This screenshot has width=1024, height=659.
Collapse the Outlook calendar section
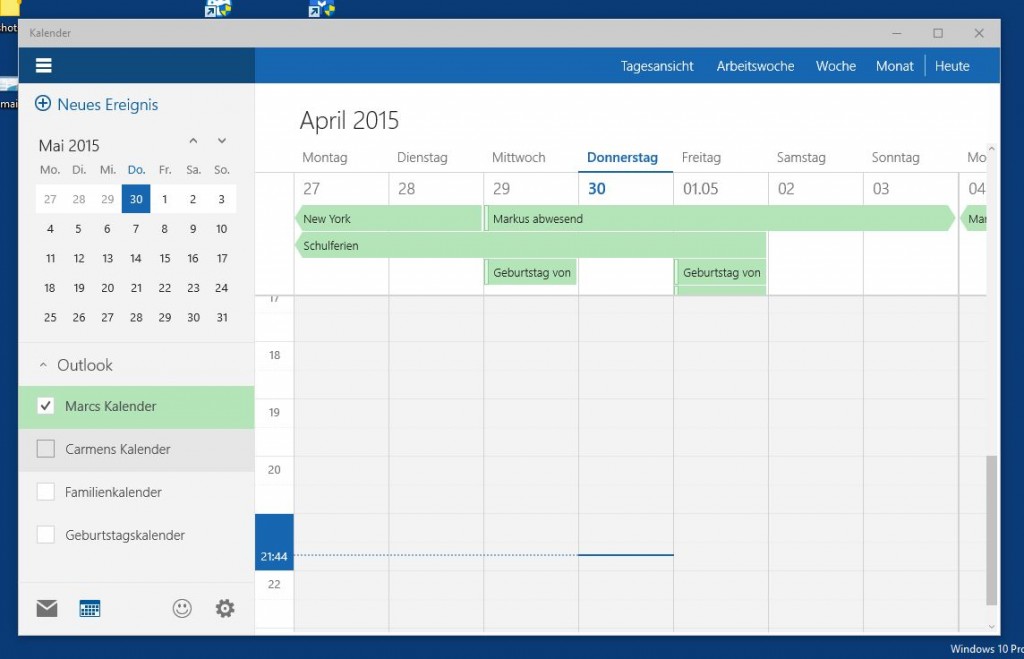(x=43, y=365)
